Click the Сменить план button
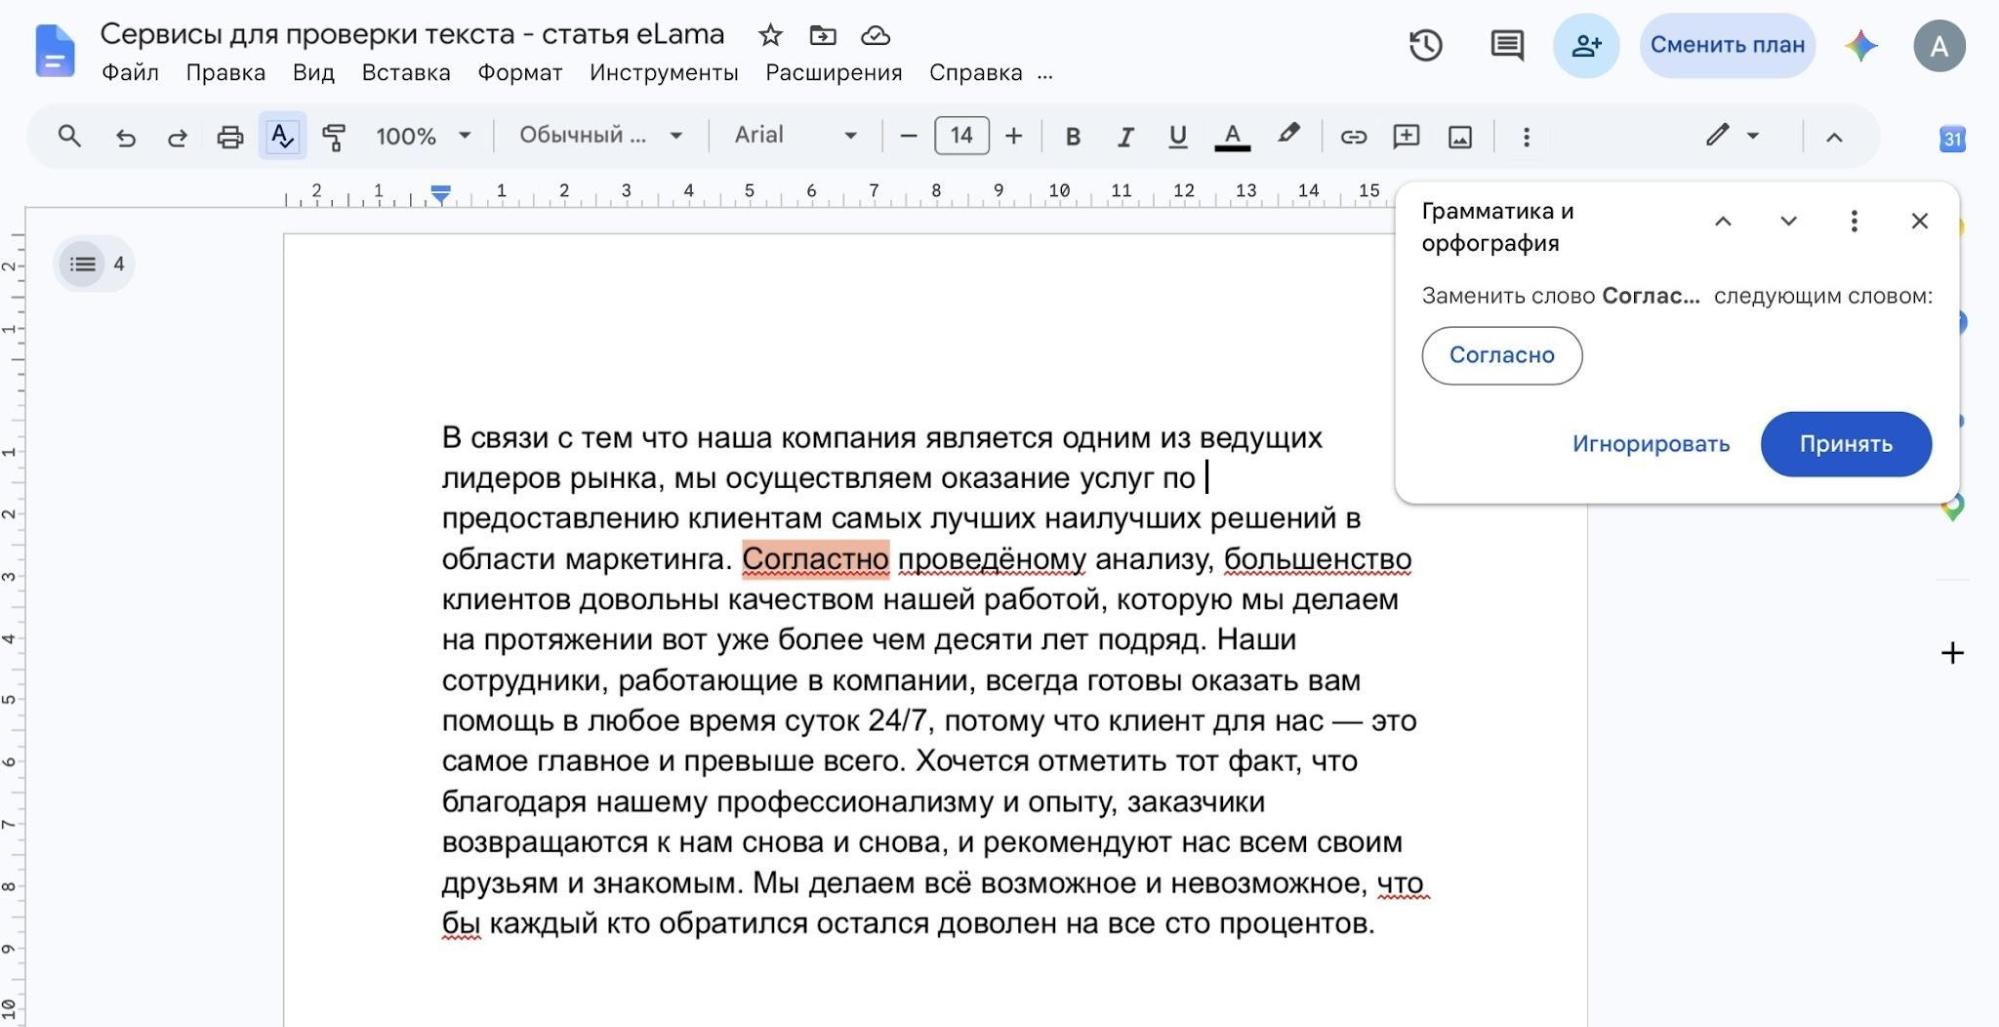 click(x=1727, y=45)
